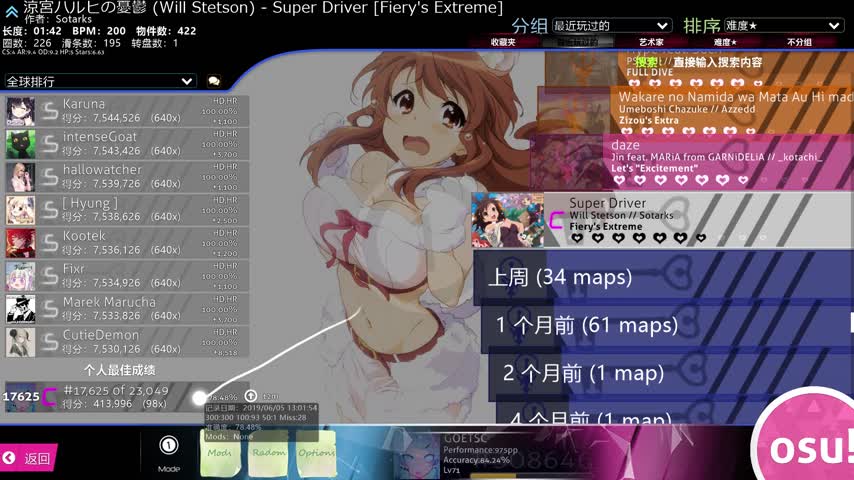Click Fixr's player avatar

pyautogui.click(x=21, y=276)
